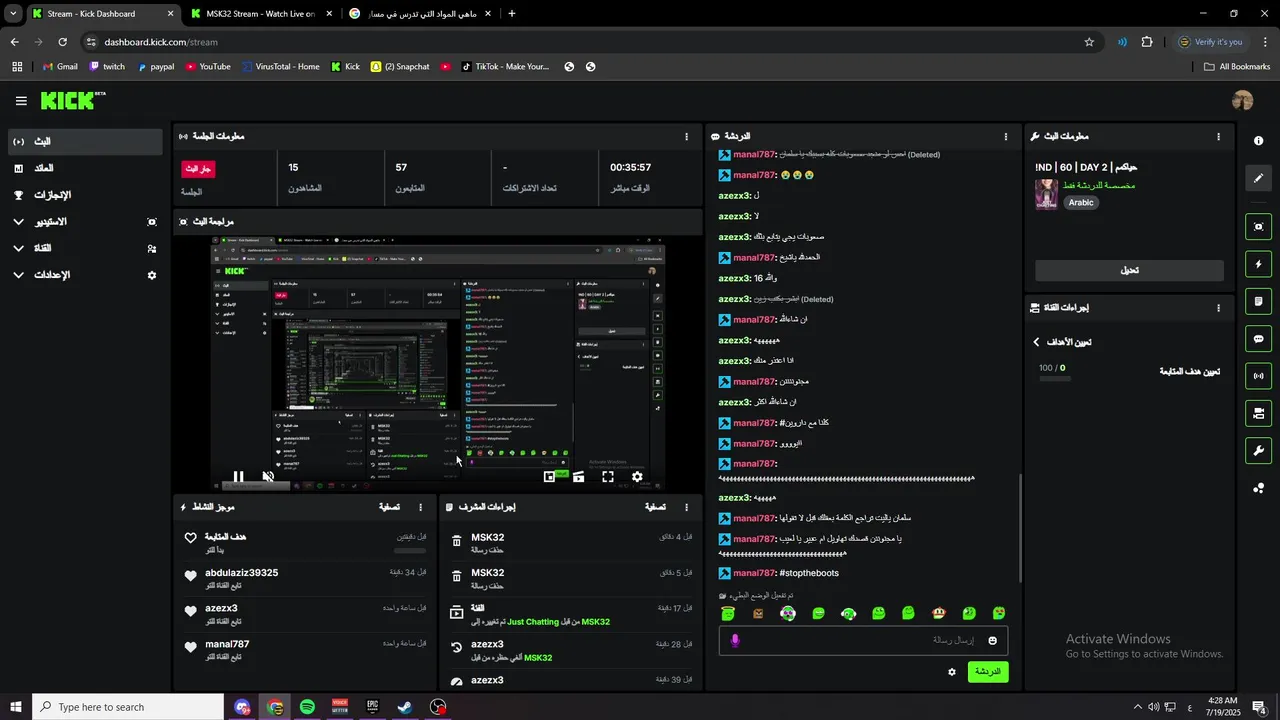
Task: Open the user avatar at top right
Action: tap(1243, 100)
